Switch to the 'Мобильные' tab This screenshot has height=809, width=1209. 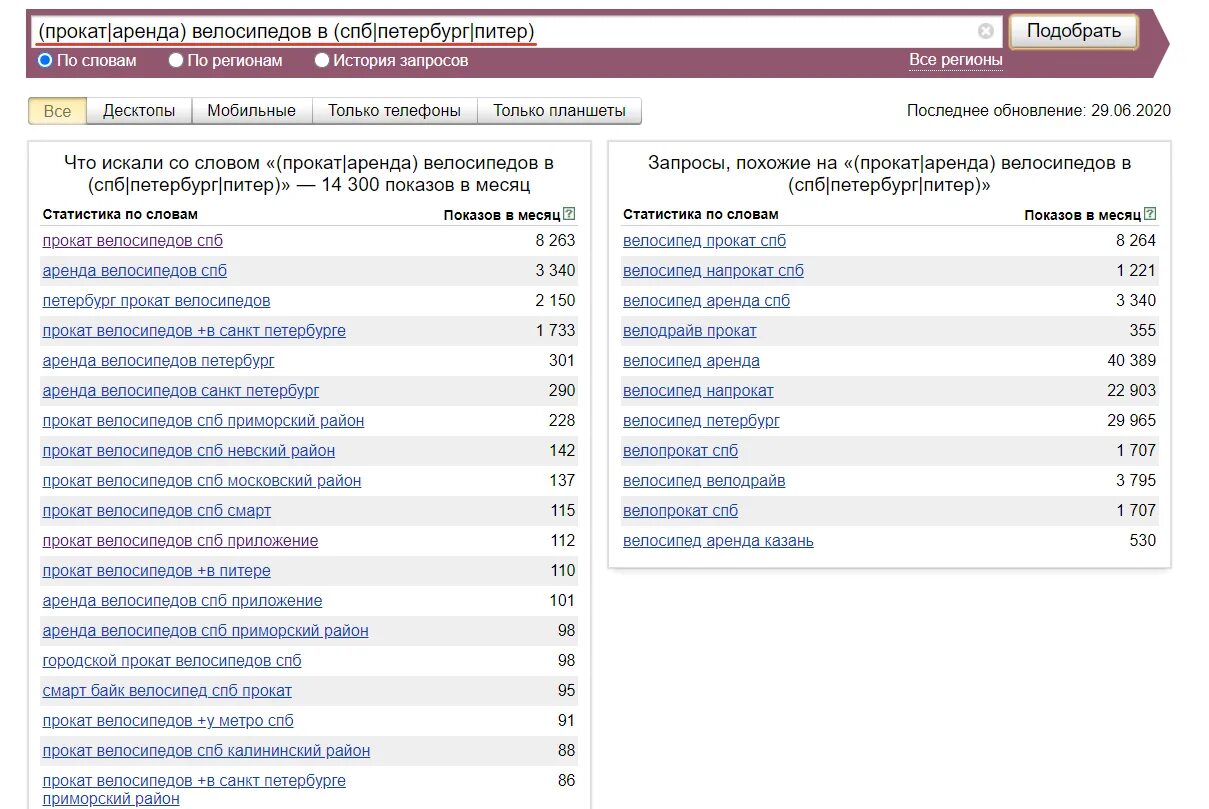pos(252,111)
